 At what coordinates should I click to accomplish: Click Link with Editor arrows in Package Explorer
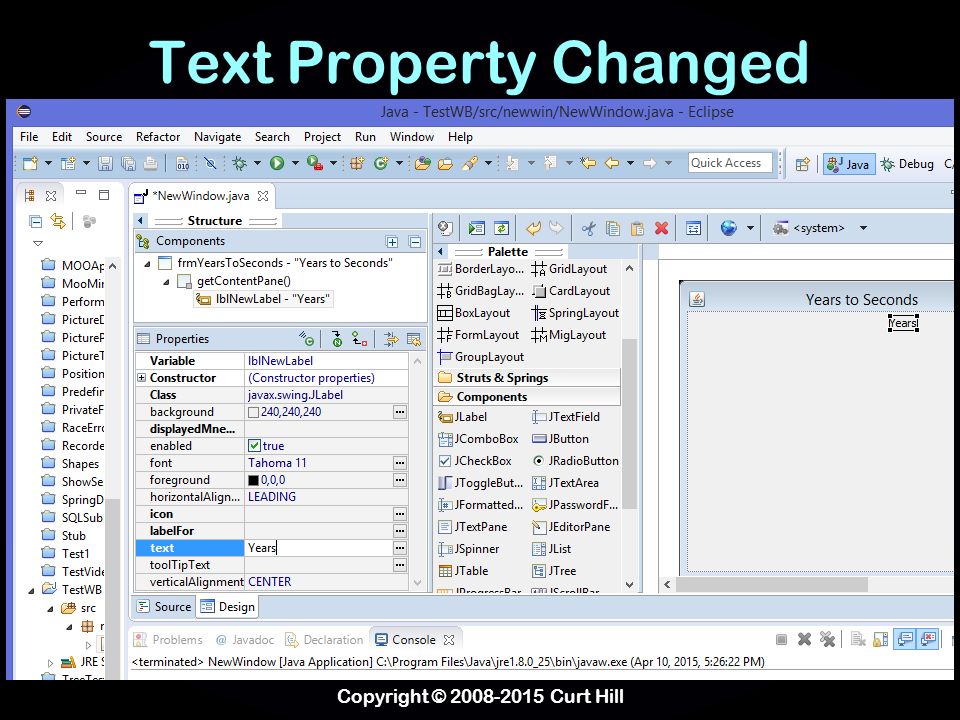tap(58, 221)
